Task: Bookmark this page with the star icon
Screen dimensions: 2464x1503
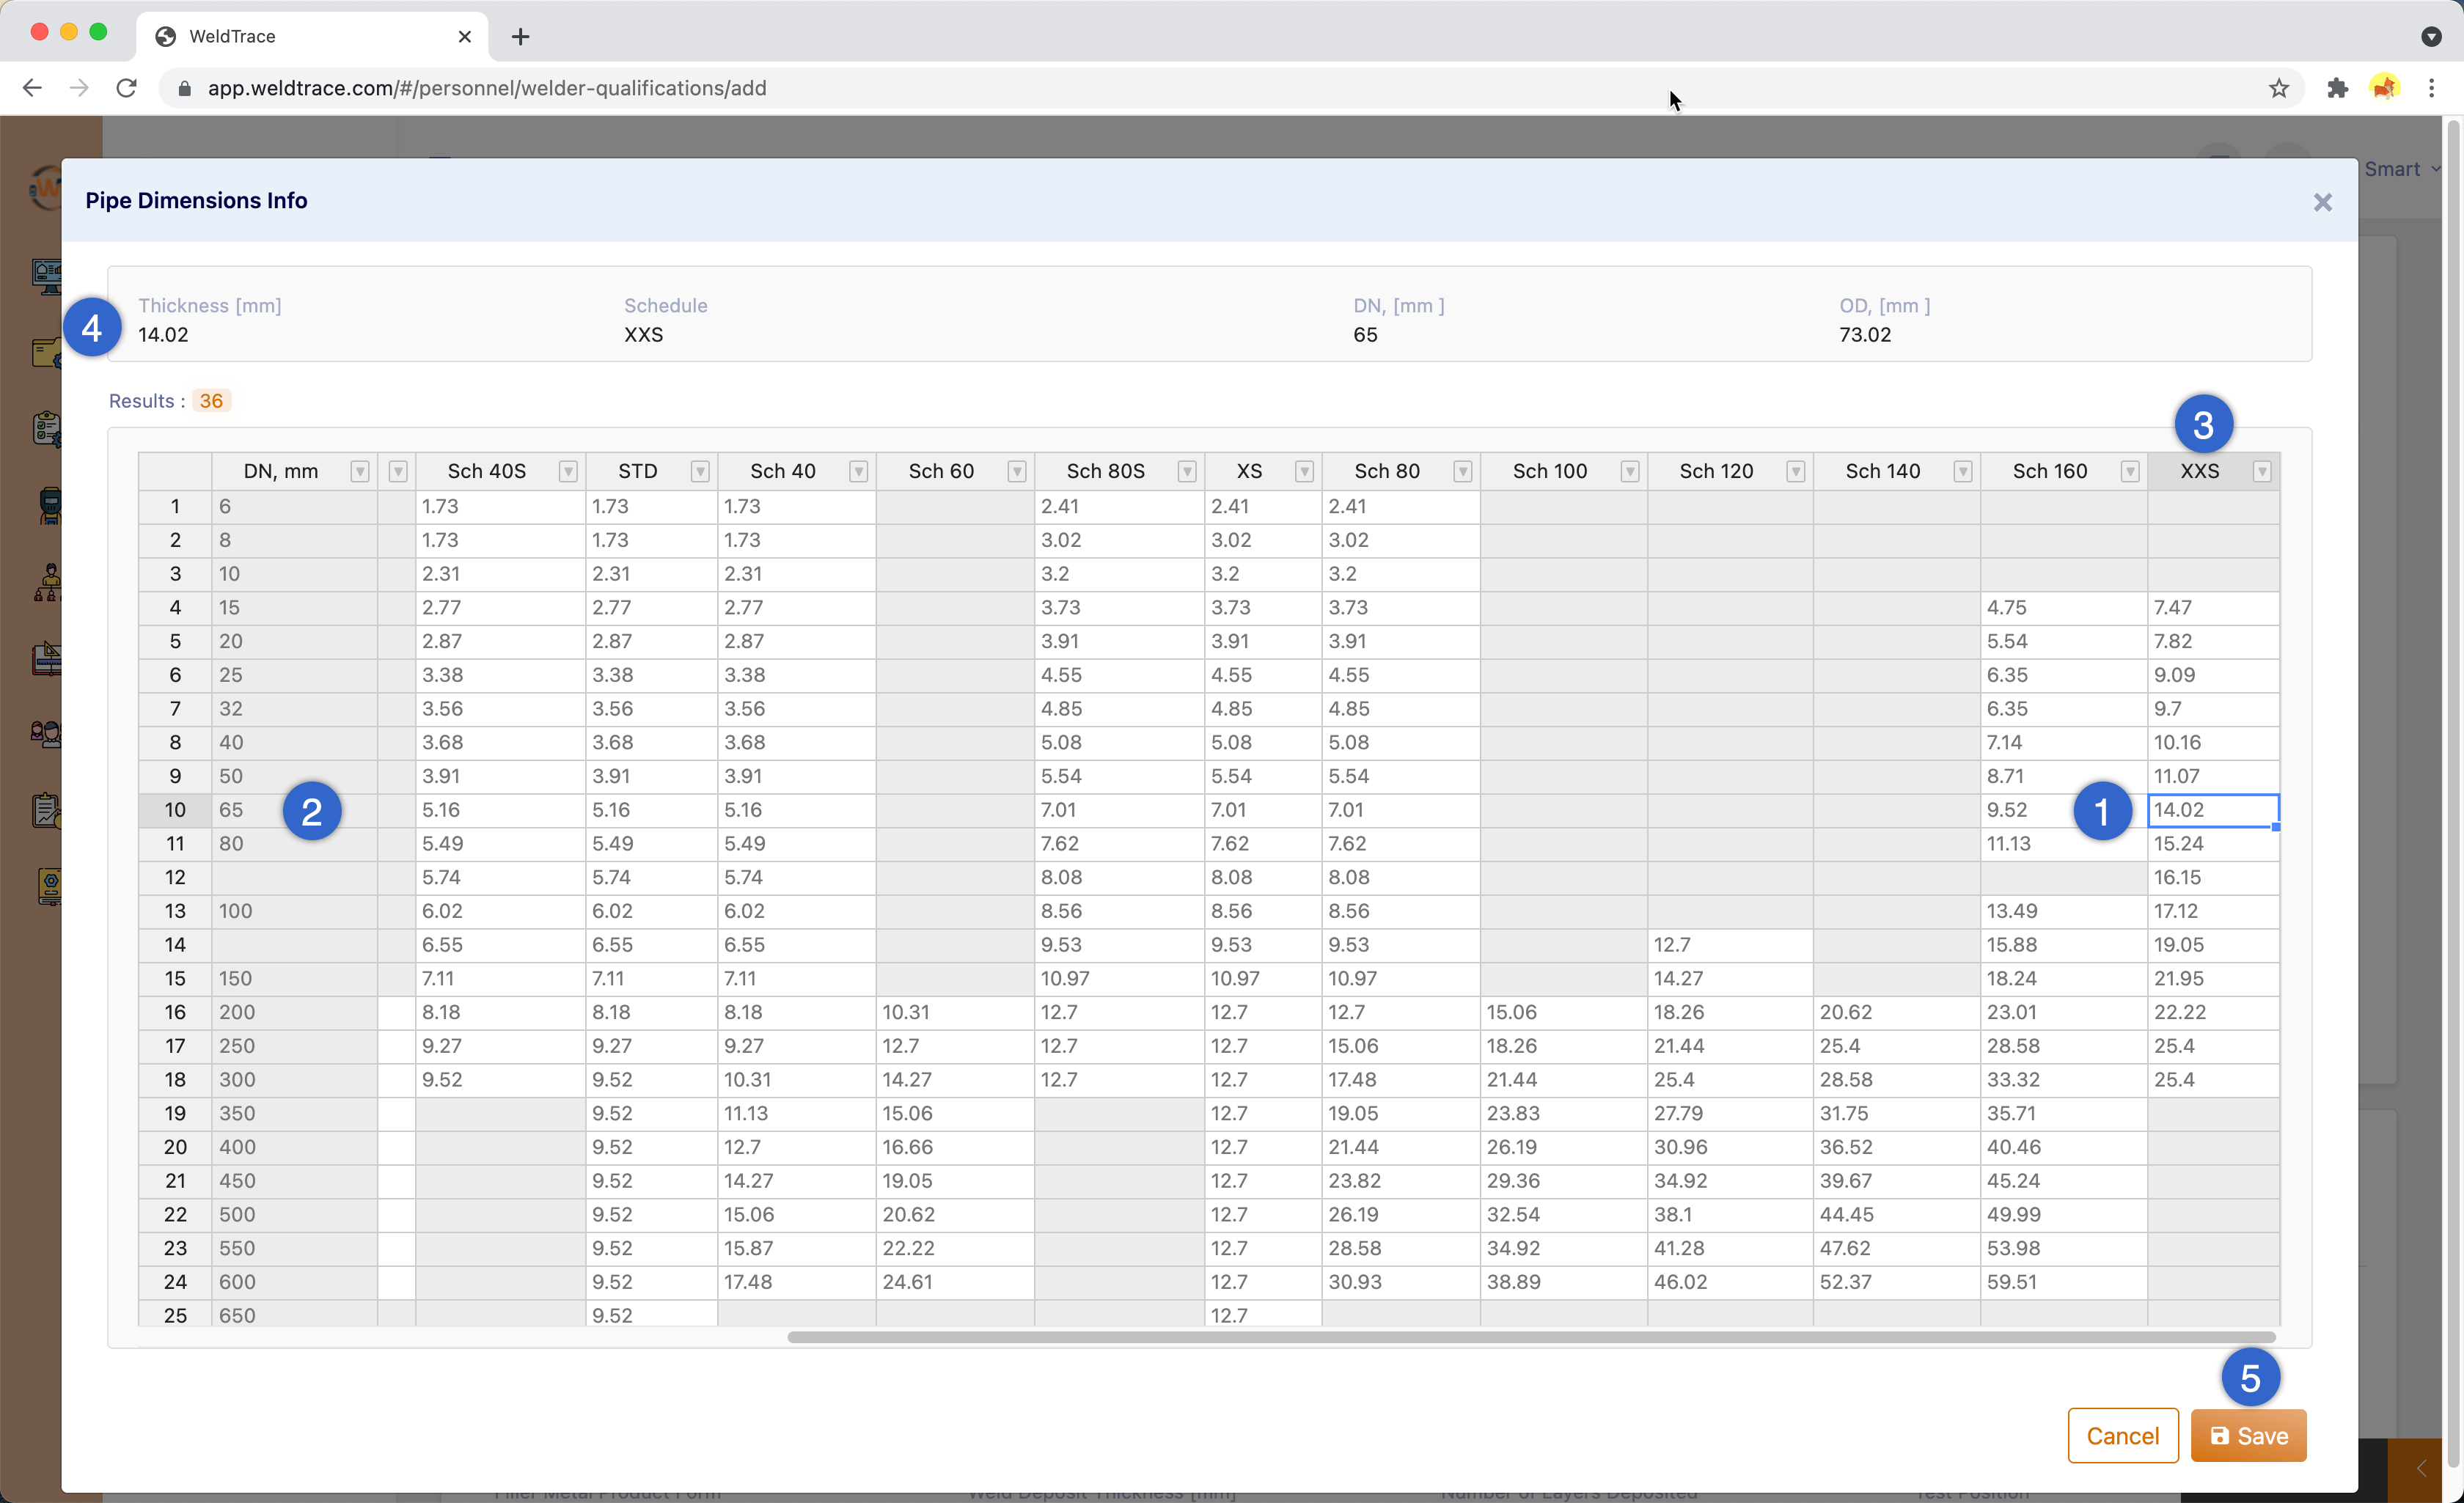Action: [2279, 88]
